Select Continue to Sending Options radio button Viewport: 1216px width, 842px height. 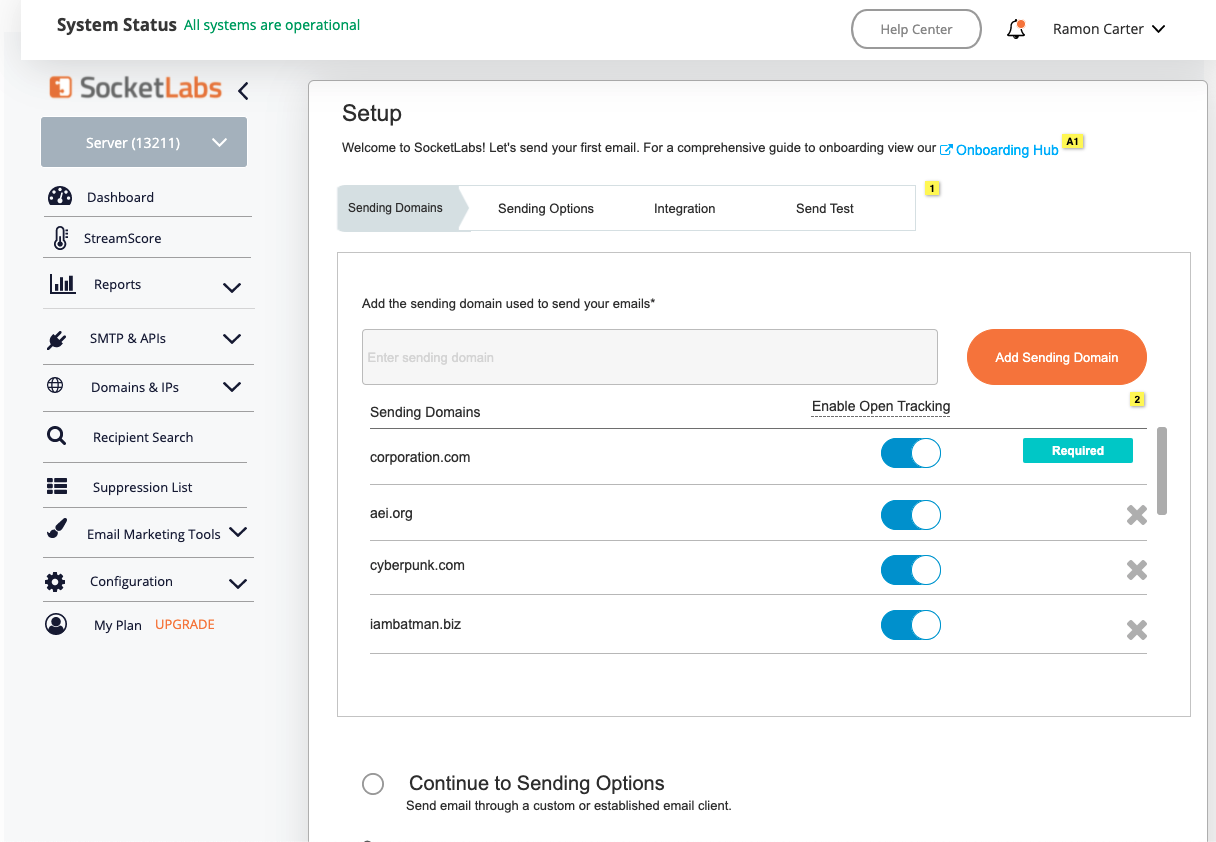click(373, 784)
